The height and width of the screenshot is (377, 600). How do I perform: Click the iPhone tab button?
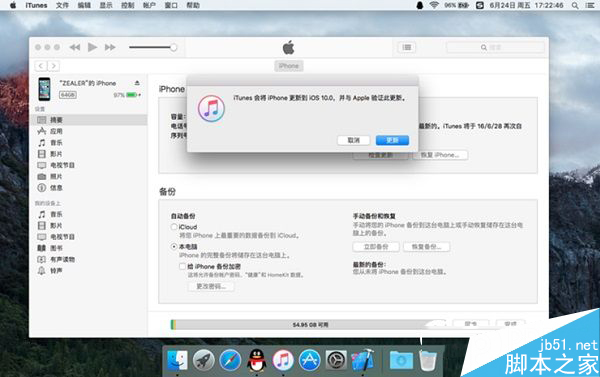289,66
